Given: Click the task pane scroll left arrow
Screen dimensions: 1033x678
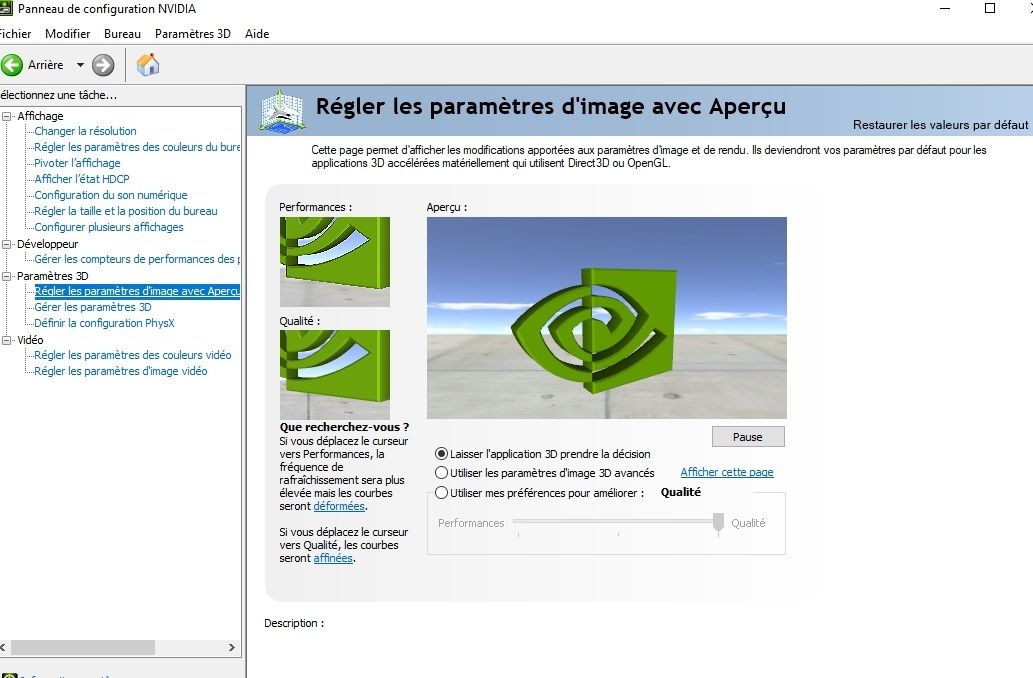Looking at the screenshot, I should [x=3, y=648].
